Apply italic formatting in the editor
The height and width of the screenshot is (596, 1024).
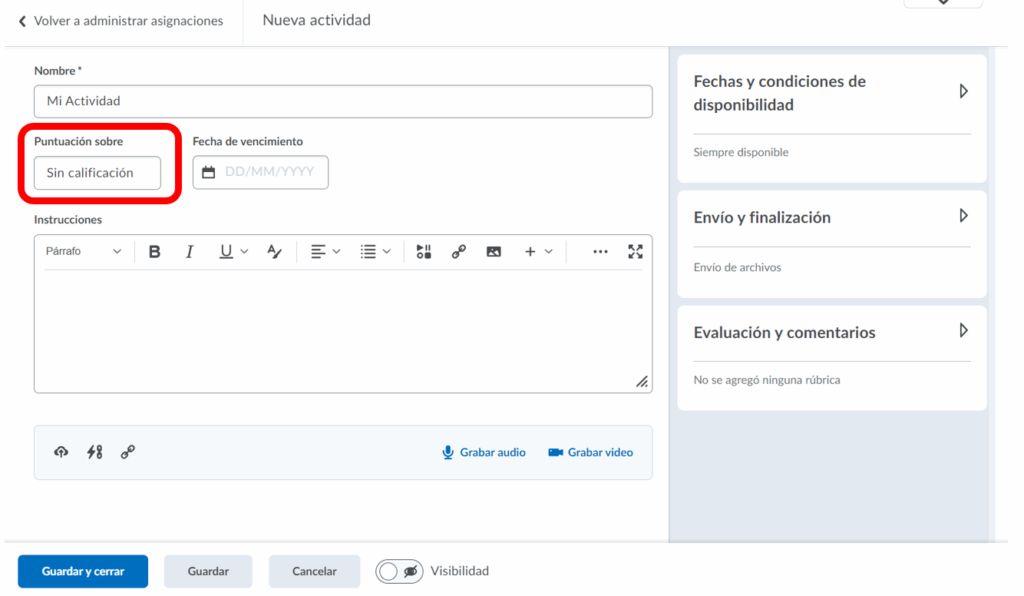pyautogui.click(x=189, y=252)
